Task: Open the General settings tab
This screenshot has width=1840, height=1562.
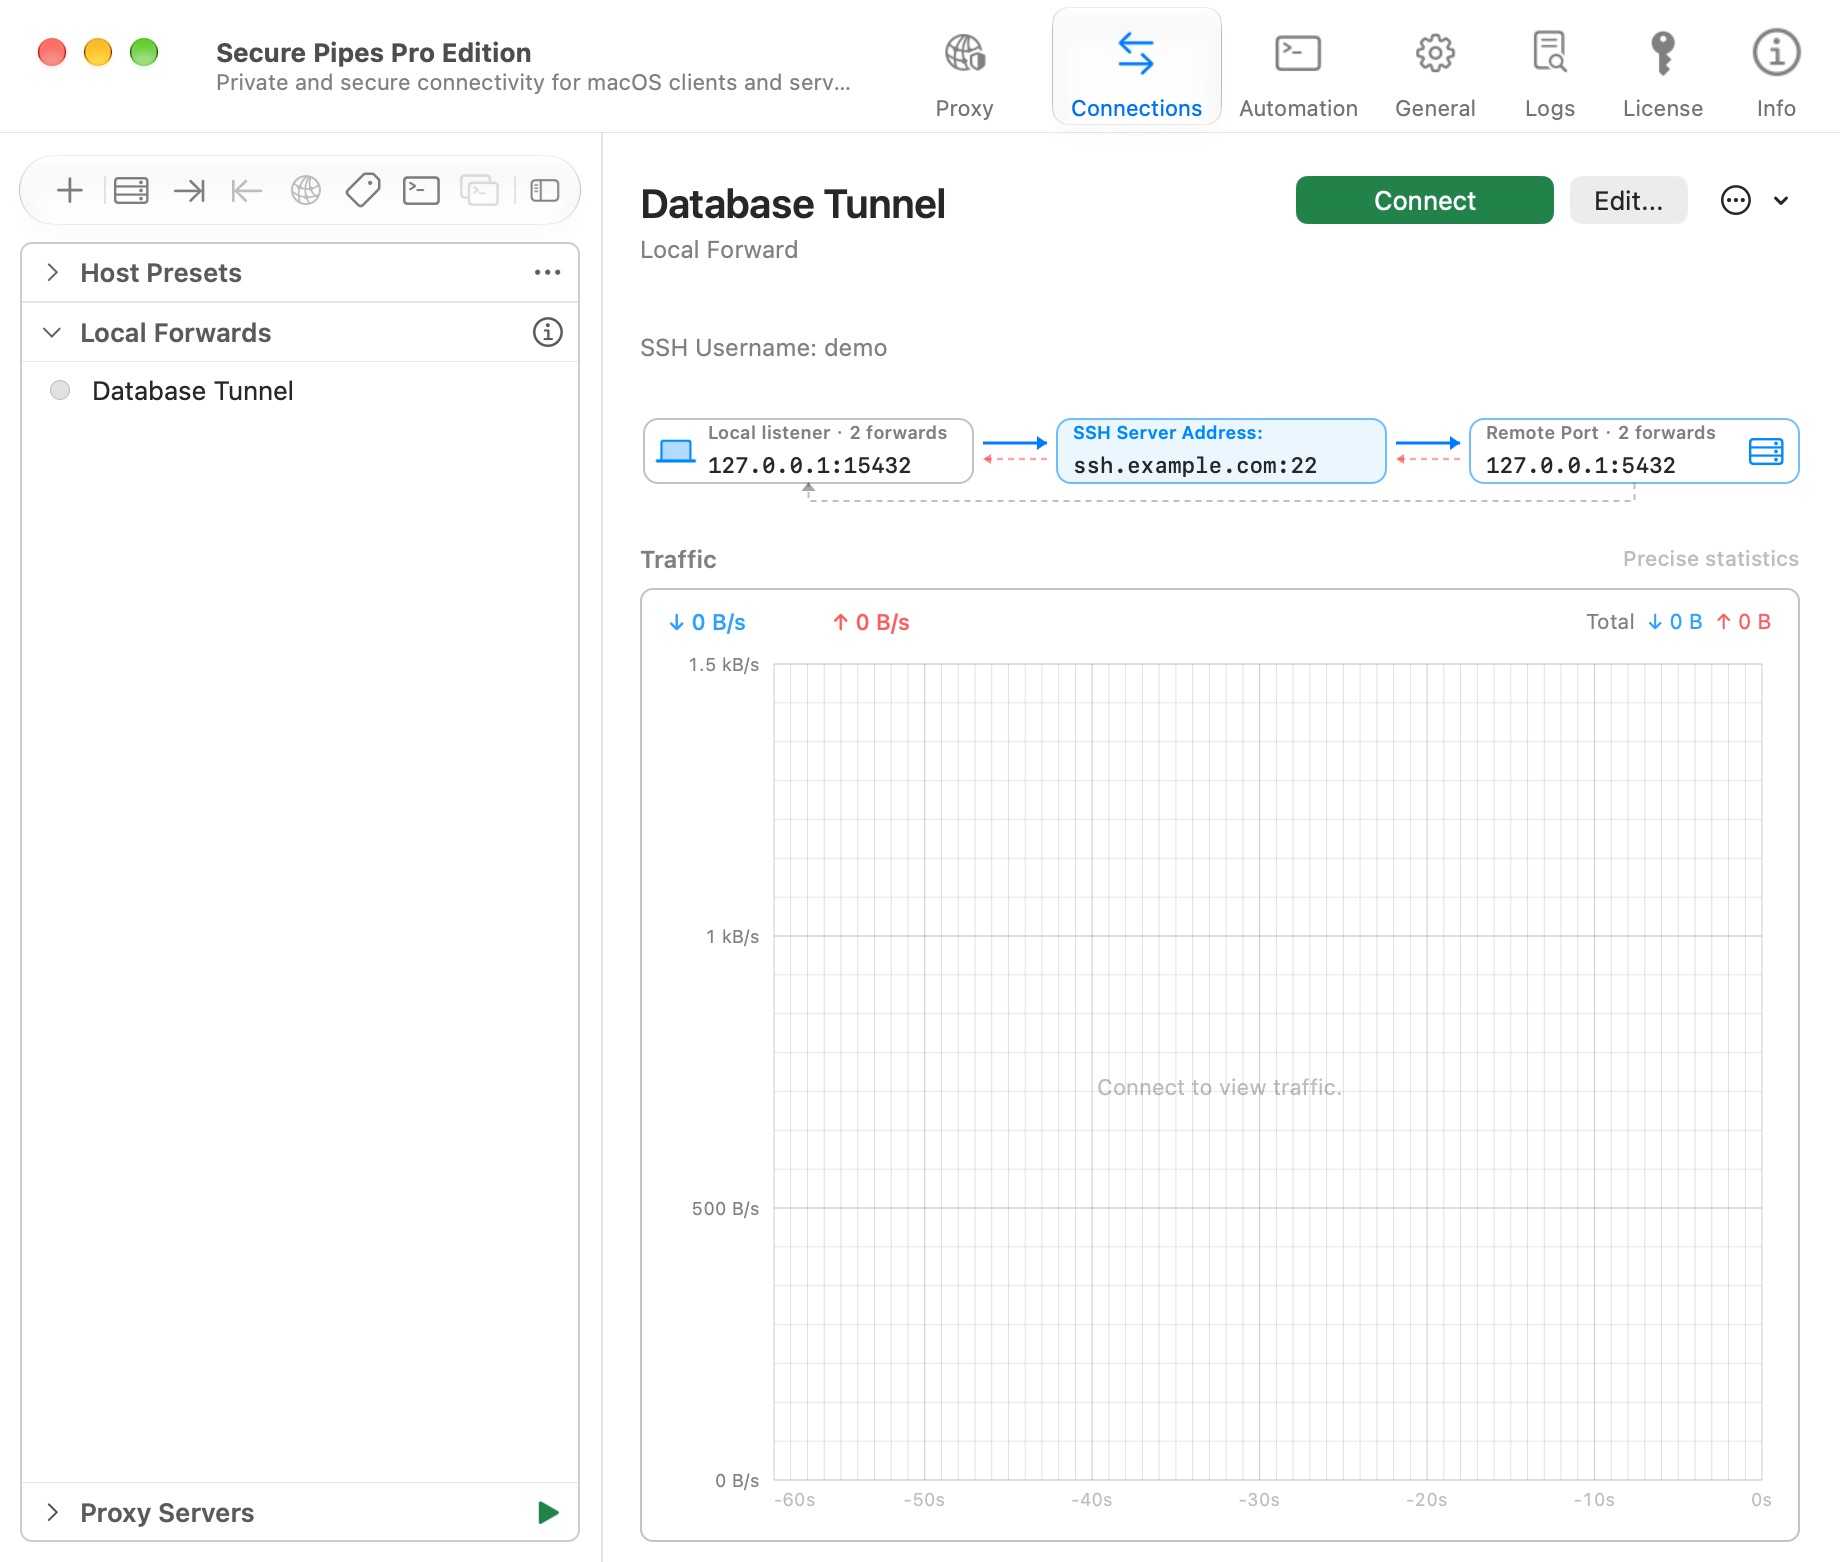Action: click(x=1435, y=75)
